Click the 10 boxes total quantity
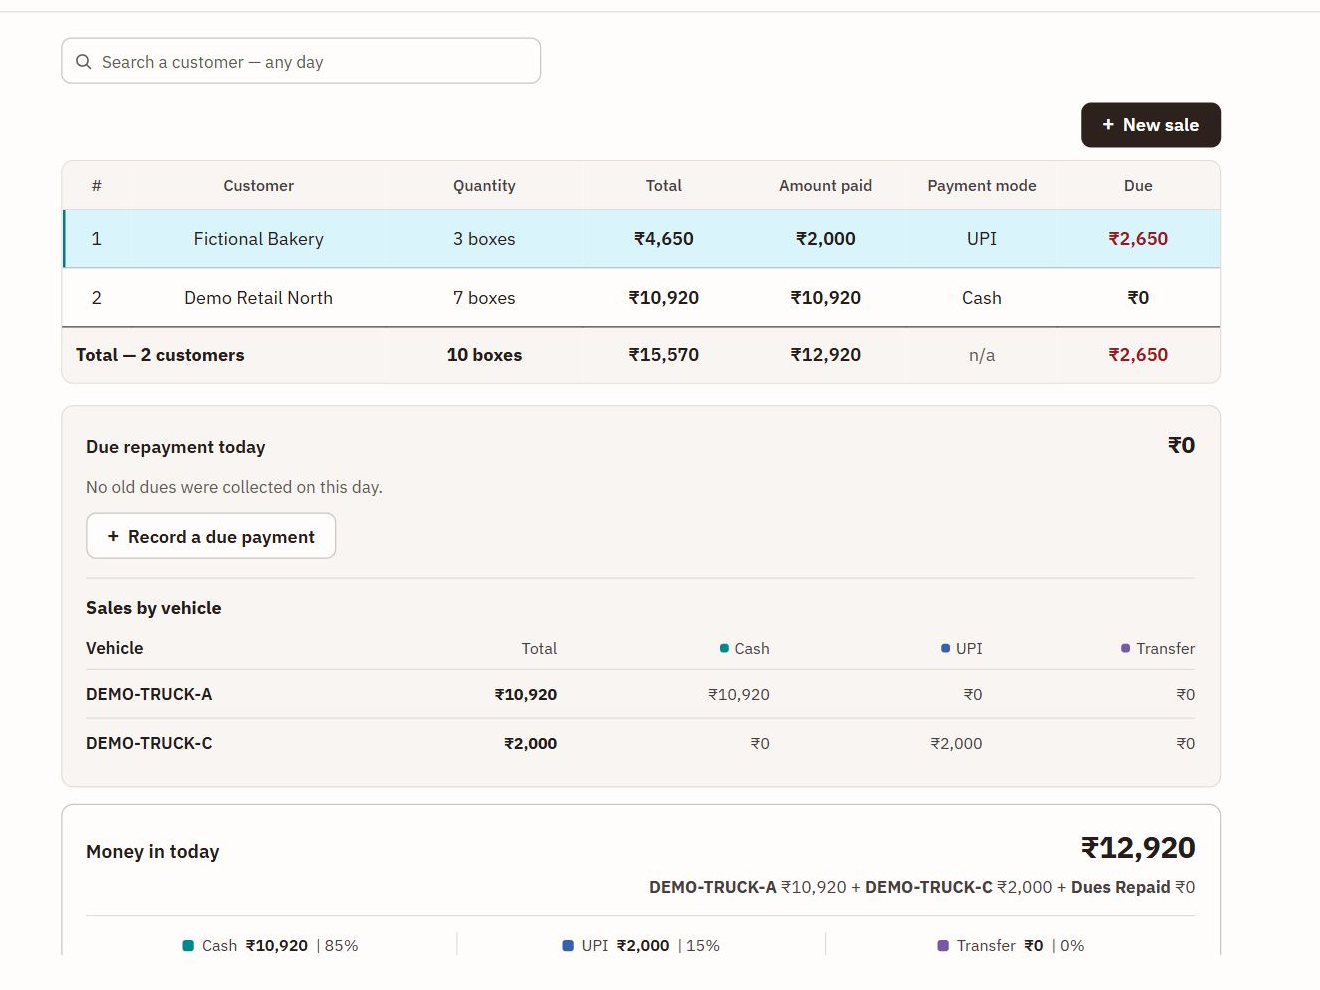 pos(484,355)
